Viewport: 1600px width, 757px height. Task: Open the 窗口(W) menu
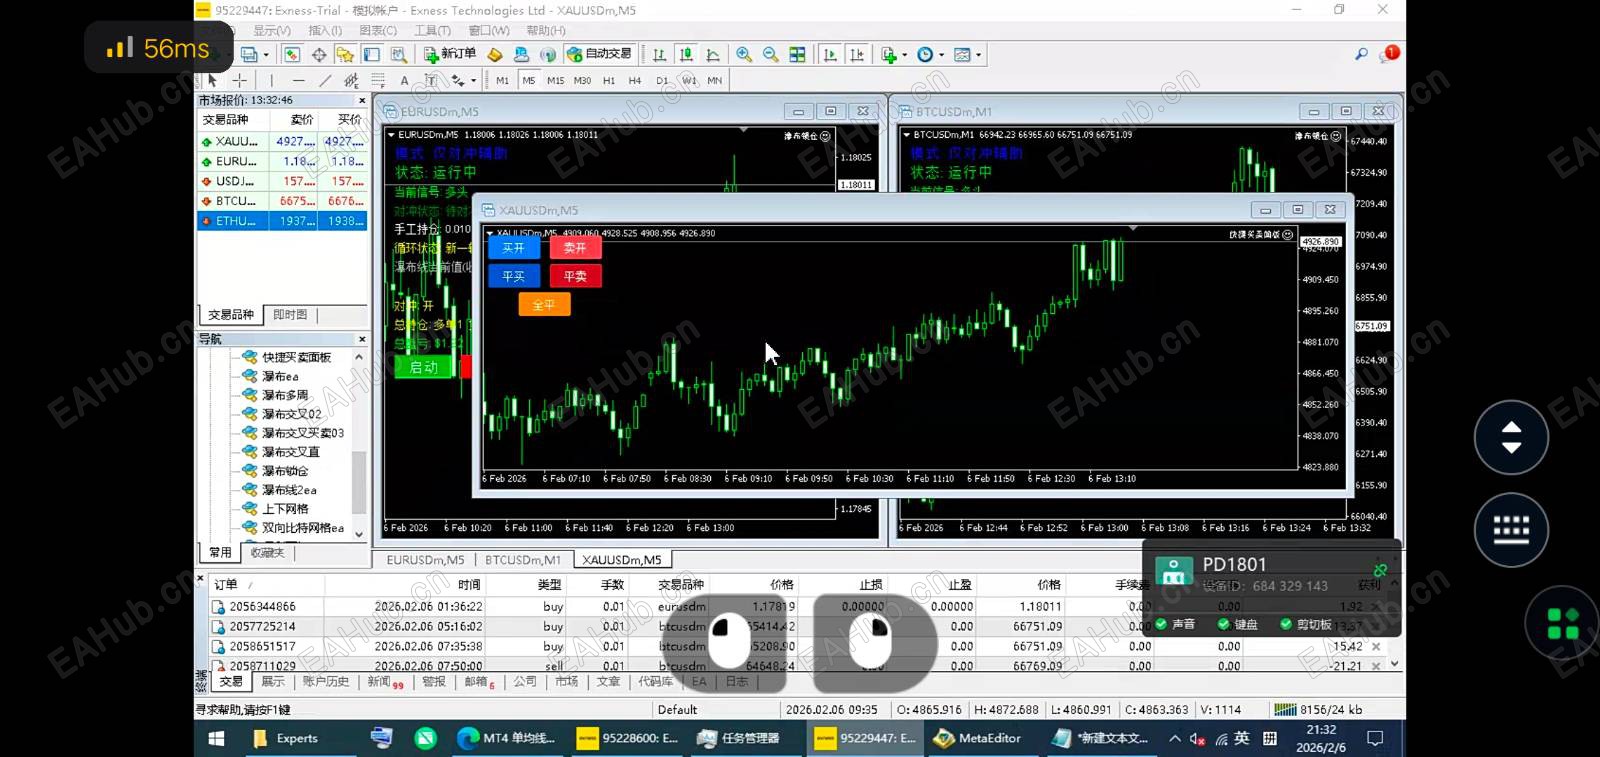point(489,30)
